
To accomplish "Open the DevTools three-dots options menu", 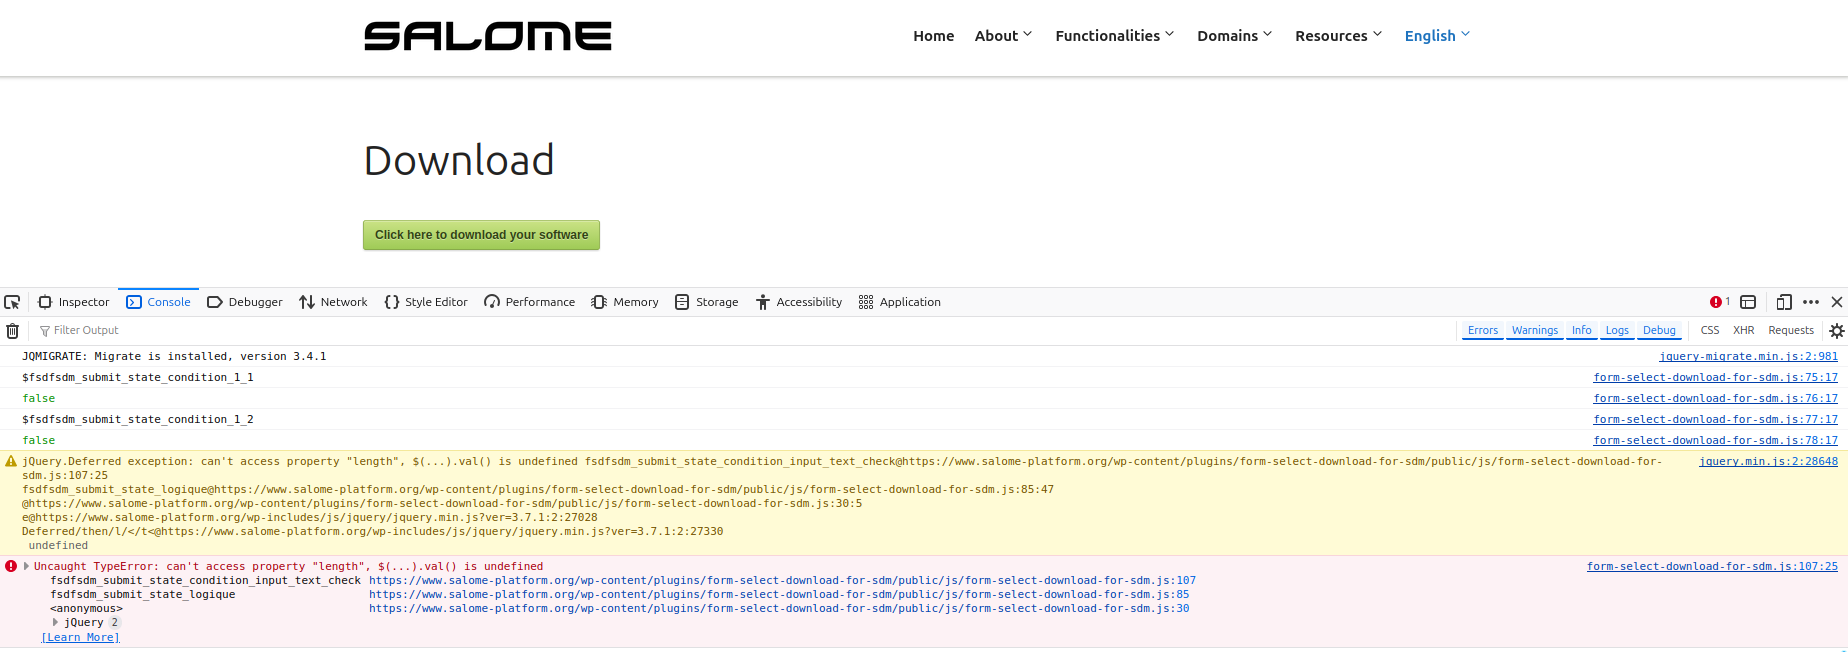I will 1811,302.
